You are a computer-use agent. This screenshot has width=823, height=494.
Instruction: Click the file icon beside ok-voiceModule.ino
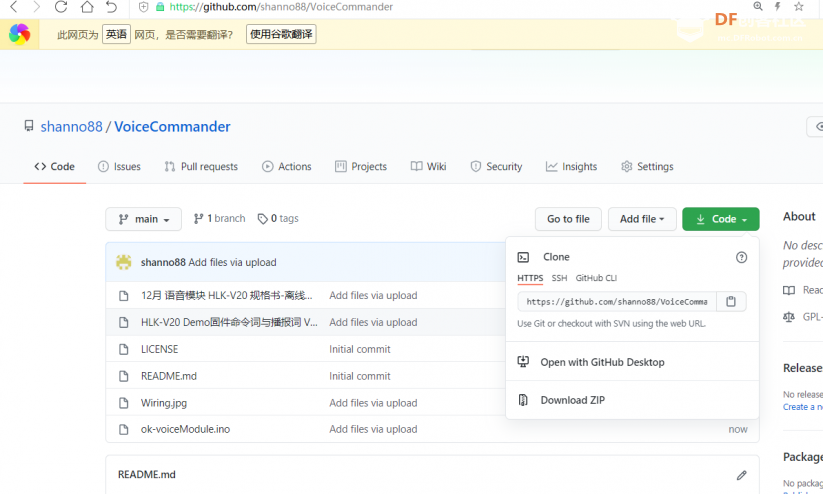[x=124, y=429]
